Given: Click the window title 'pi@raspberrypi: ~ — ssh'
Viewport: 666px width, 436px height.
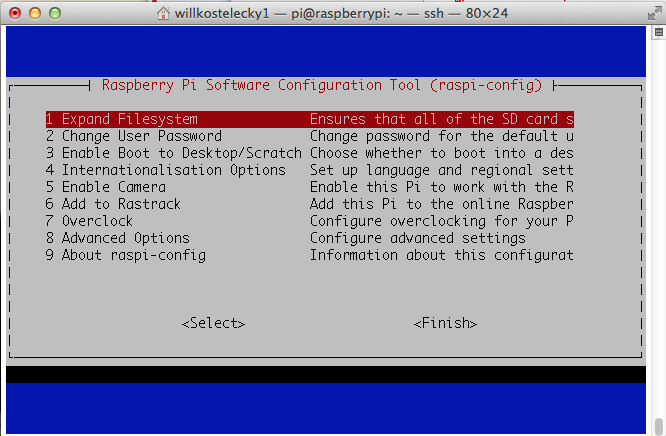Looking at the screenshot, I should coord(367,14).
